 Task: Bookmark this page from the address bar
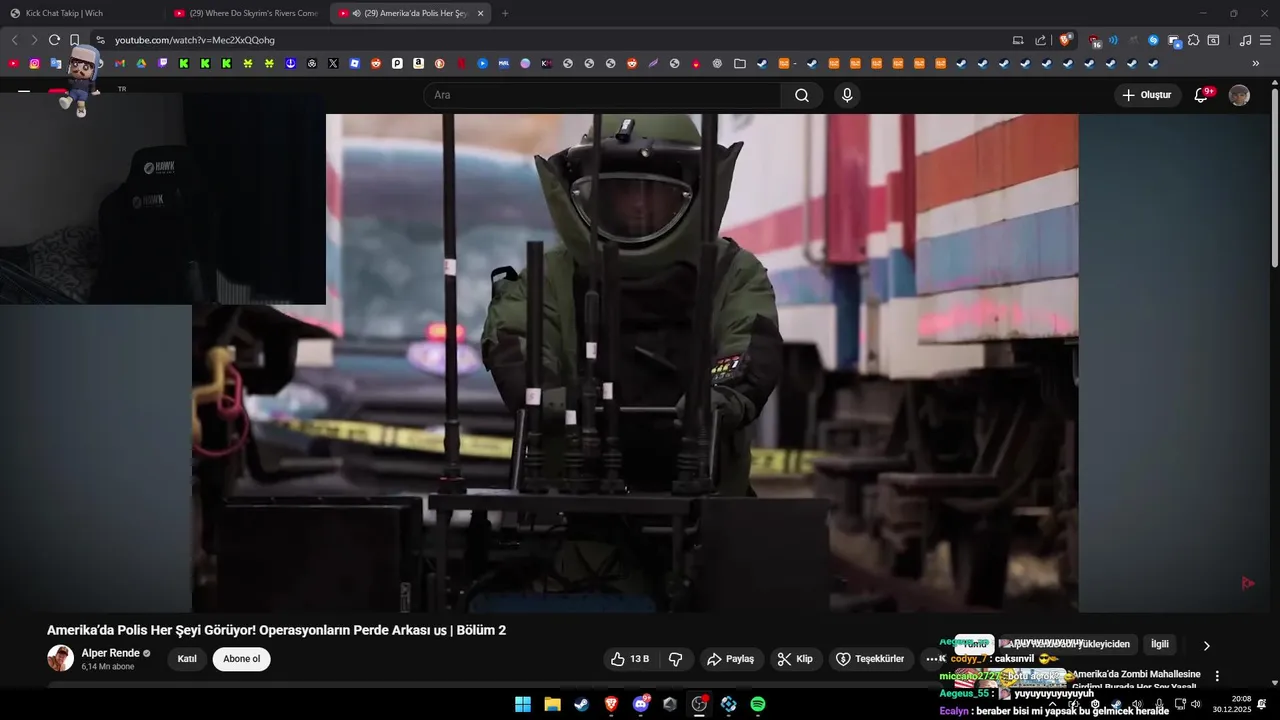coord(75,40)
